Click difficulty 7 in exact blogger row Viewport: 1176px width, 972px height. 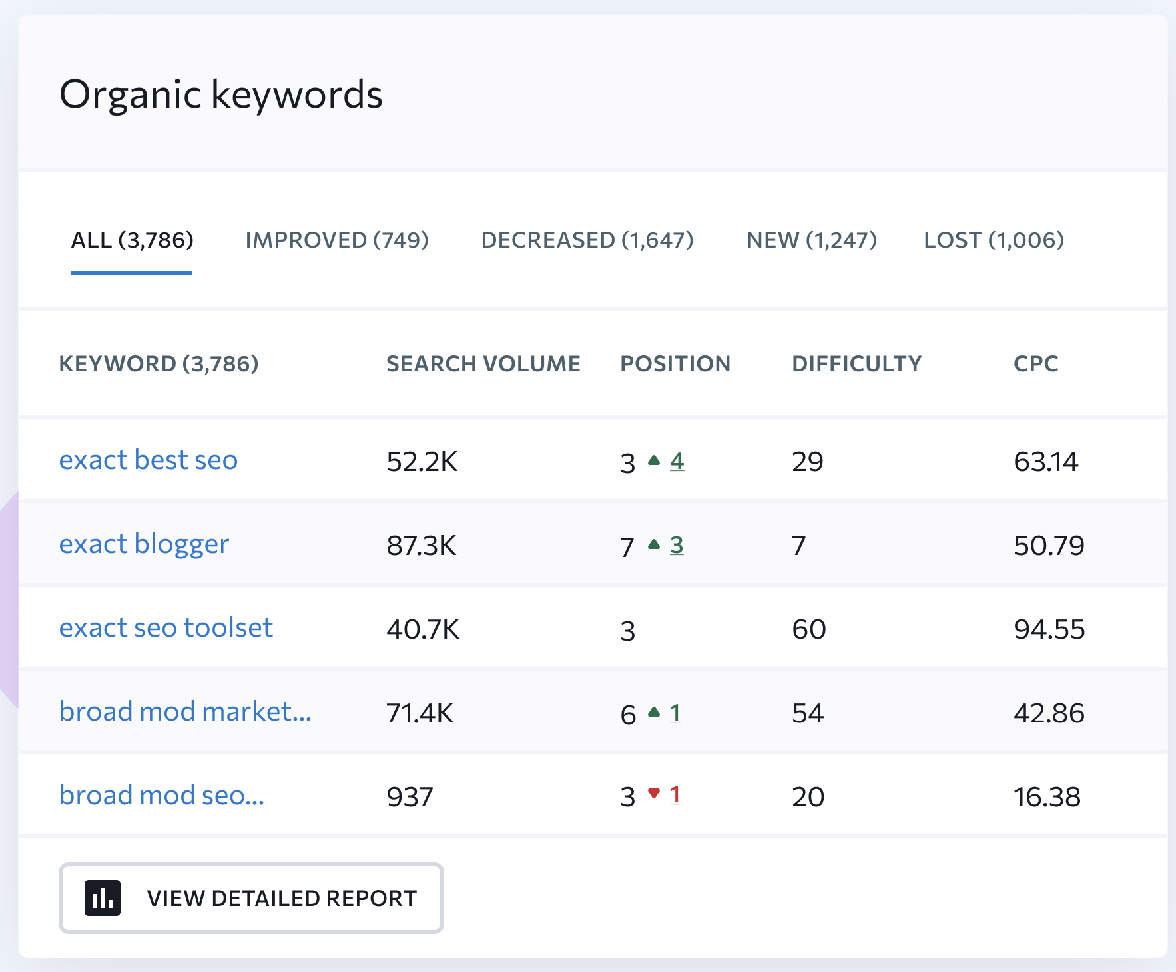point(799,545)
